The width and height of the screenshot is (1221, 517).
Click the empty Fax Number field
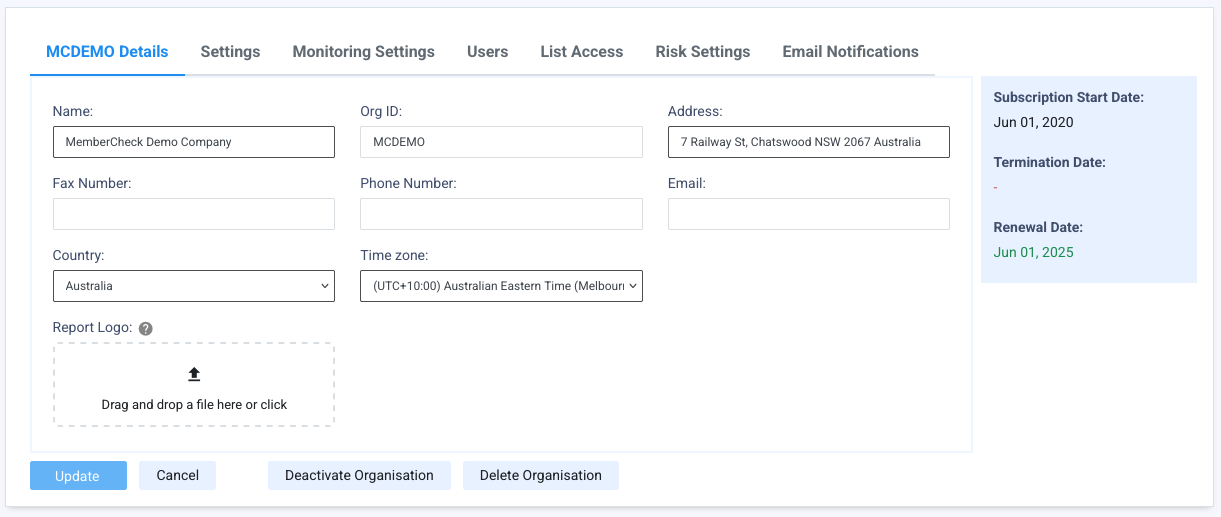193,214
